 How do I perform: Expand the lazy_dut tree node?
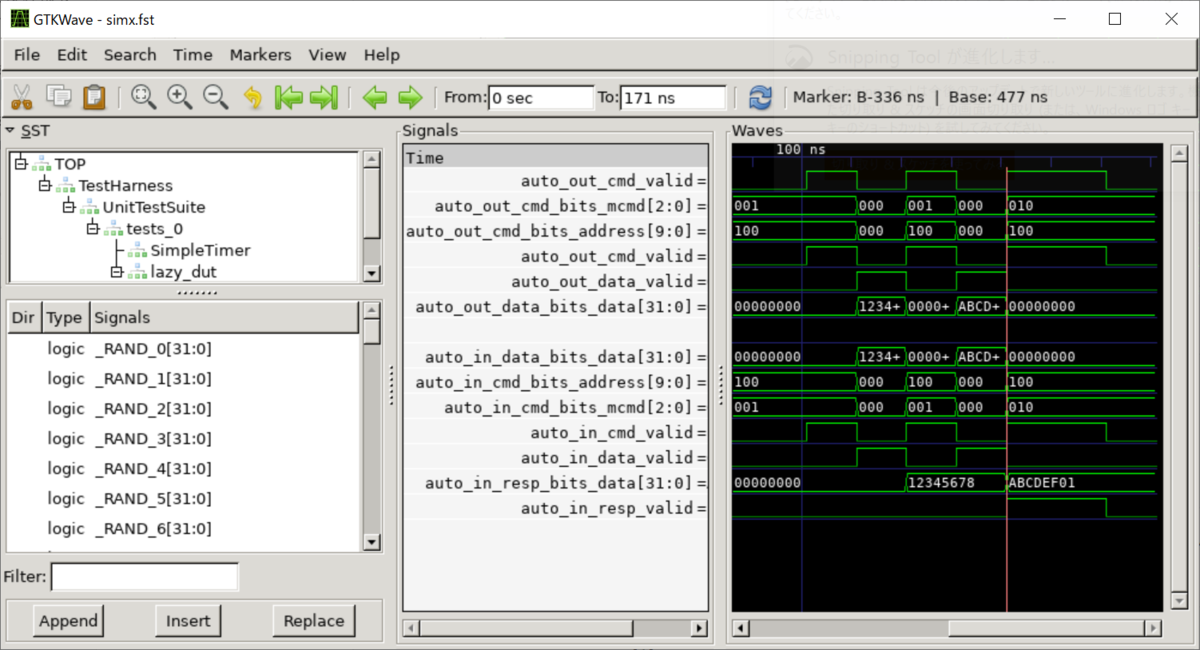[x=117, y=272]
